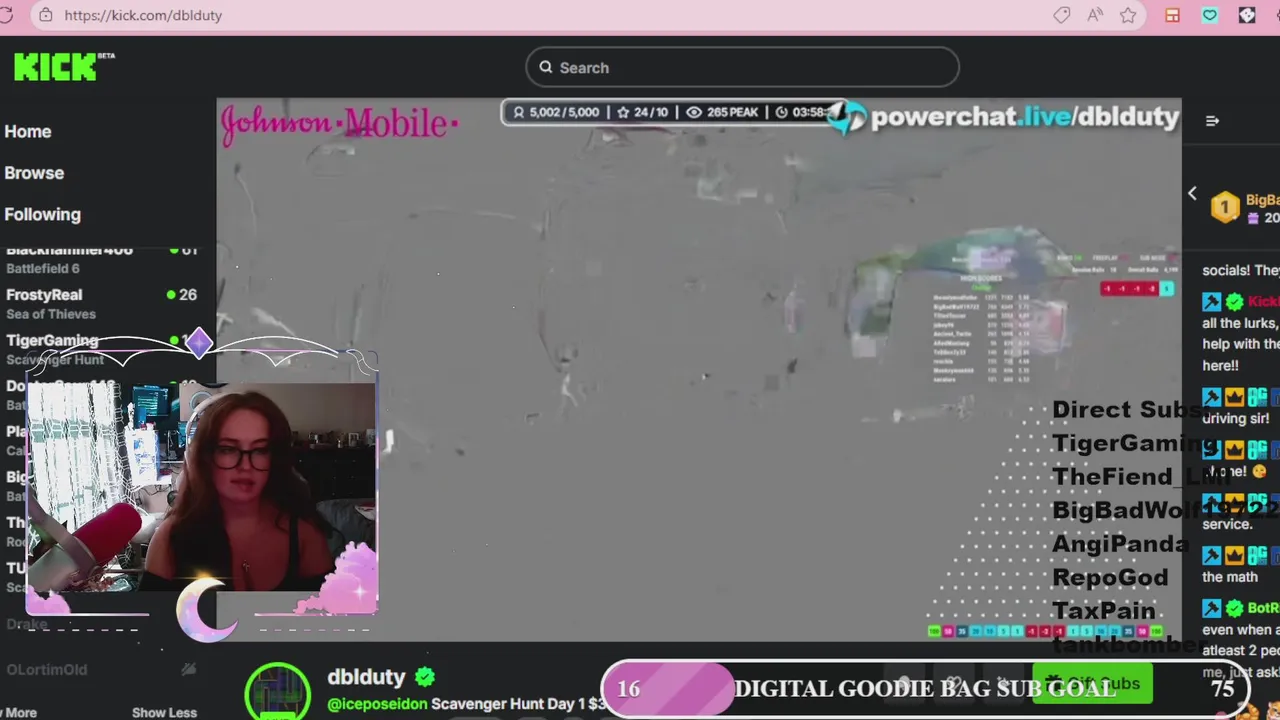Click the dblduty channel avatar
1280x720 pixels.
tap(278, 692)
